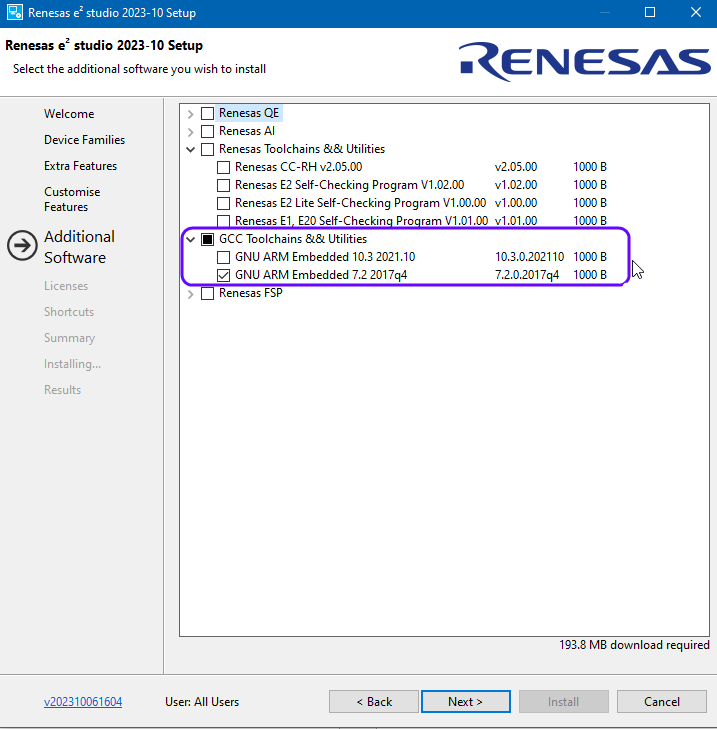Image resolution: width=717 pixels, height=729 pixels.
Task: Open the v202310061604 version link
Action: coord(83,702)
